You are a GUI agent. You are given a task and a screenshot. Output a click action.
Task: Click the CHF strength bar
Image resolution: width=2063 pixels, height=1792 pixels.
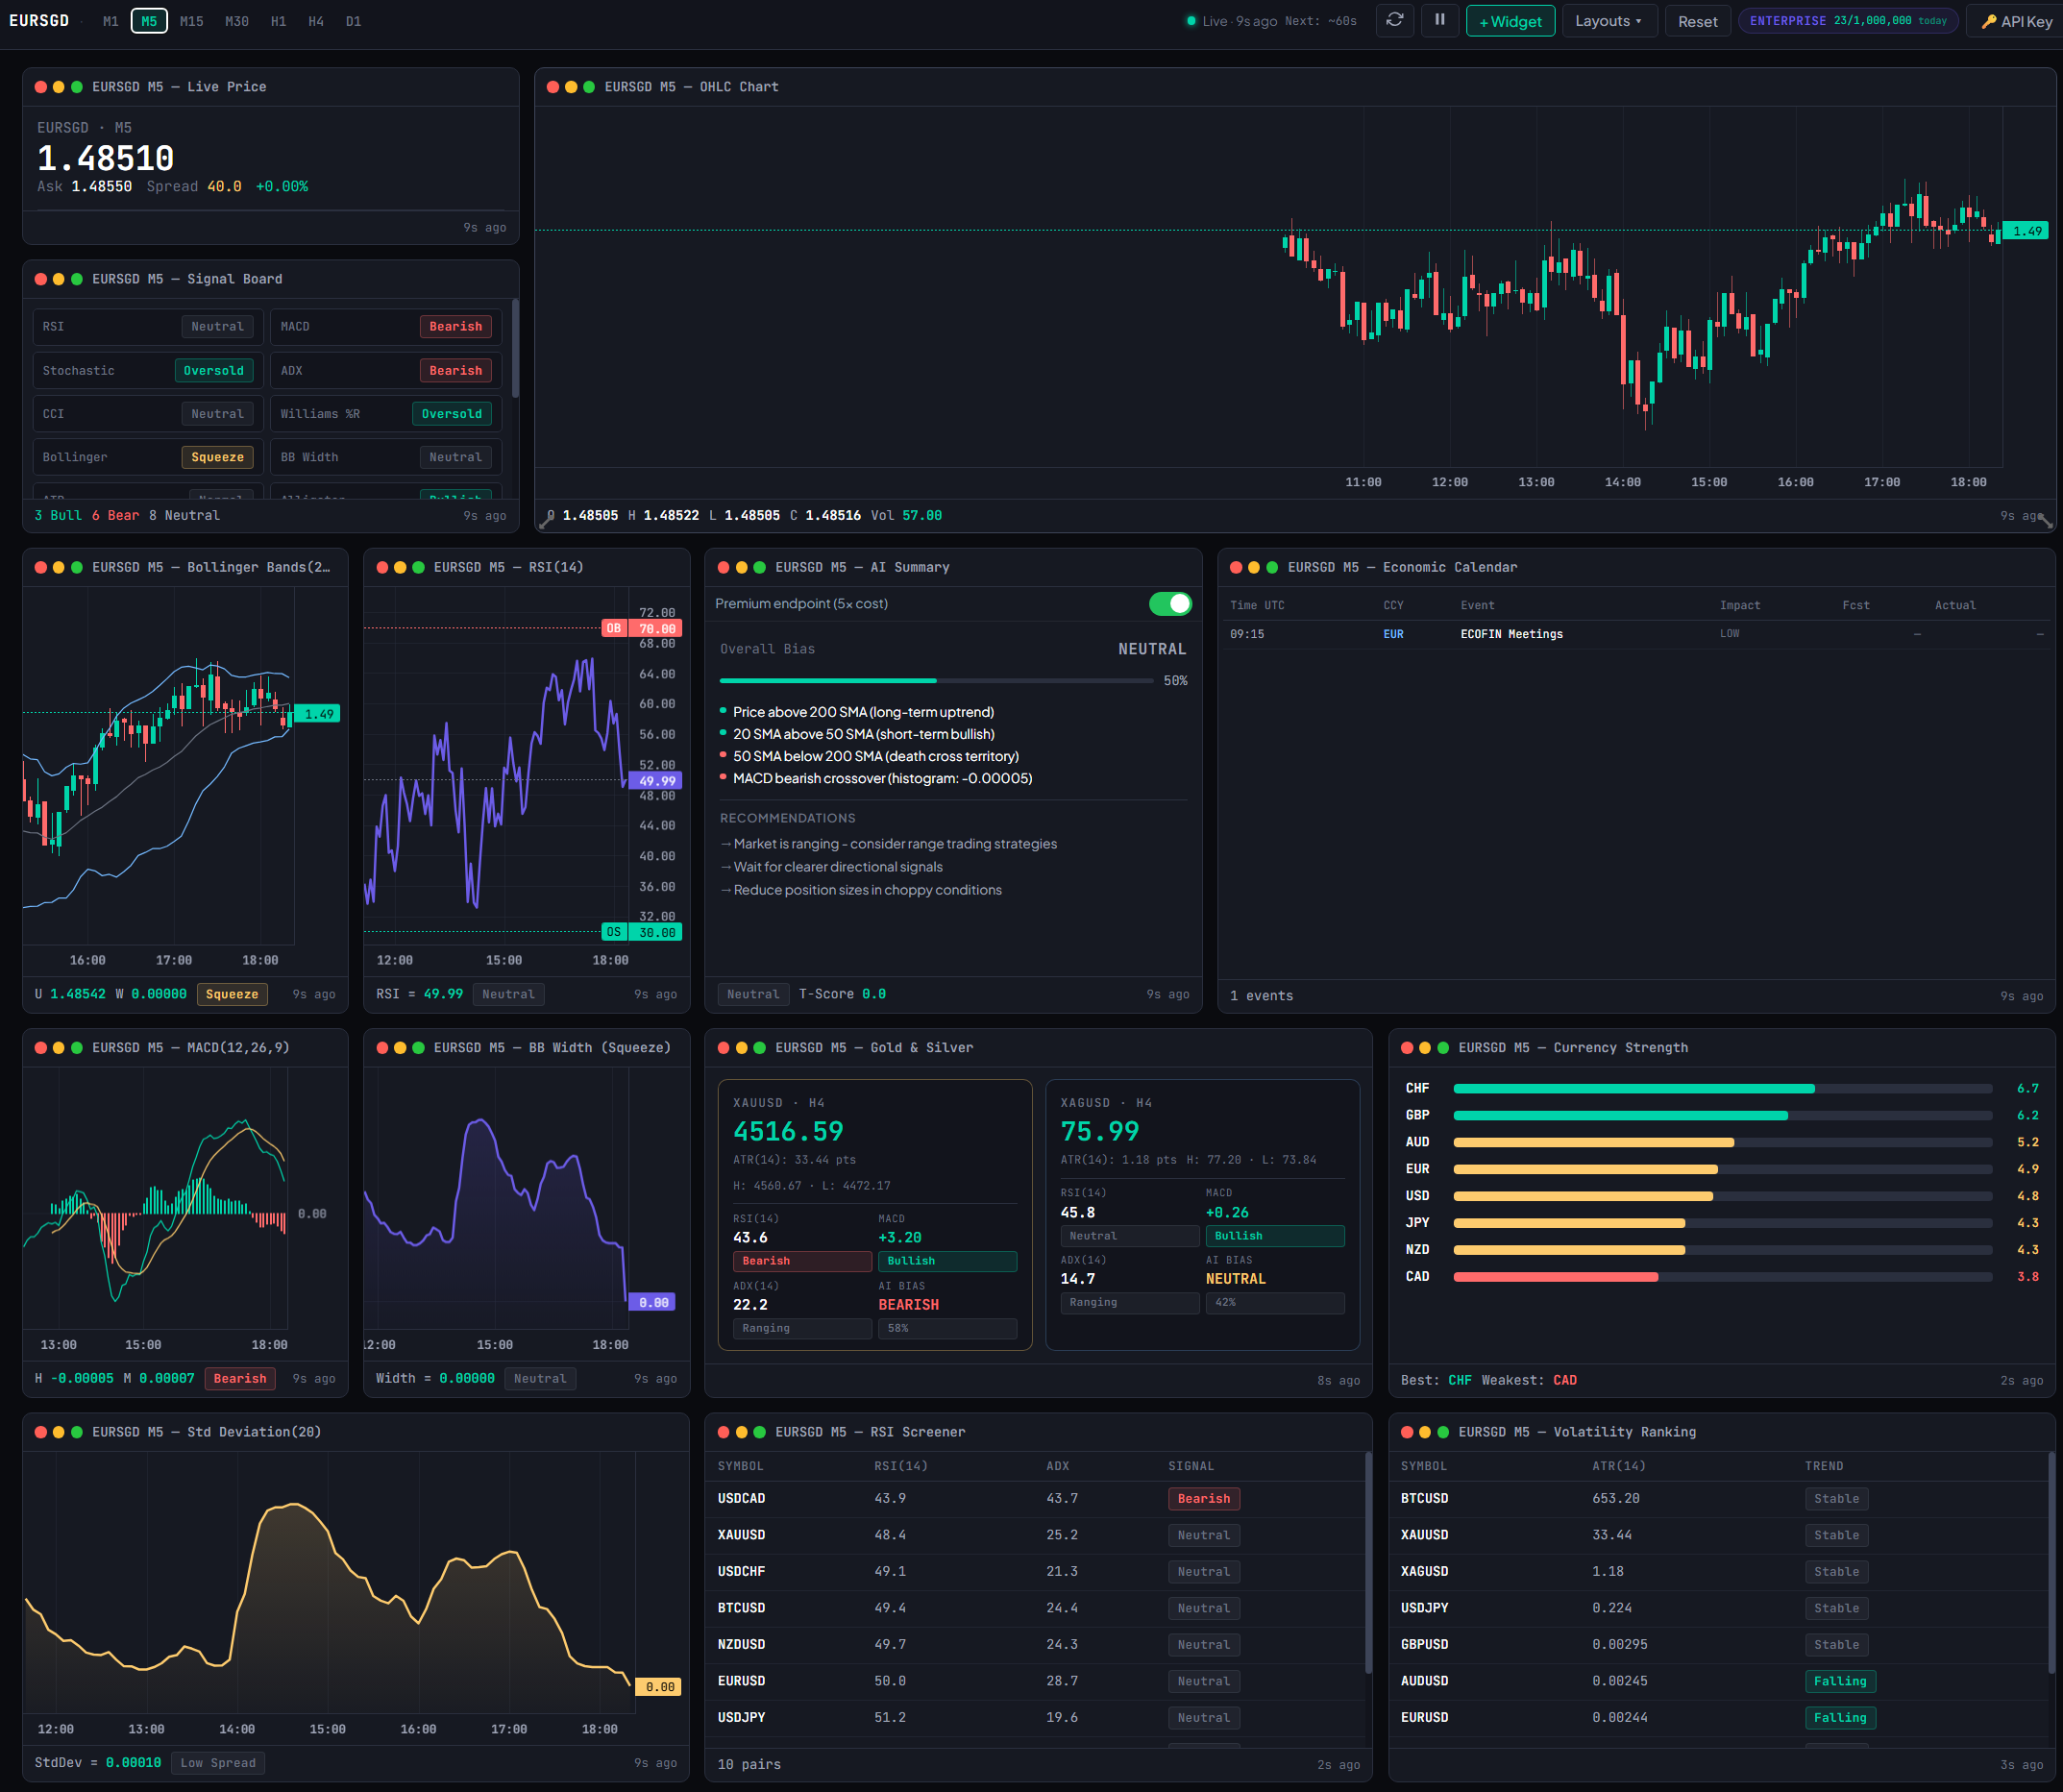(x=1723, y=1089)
